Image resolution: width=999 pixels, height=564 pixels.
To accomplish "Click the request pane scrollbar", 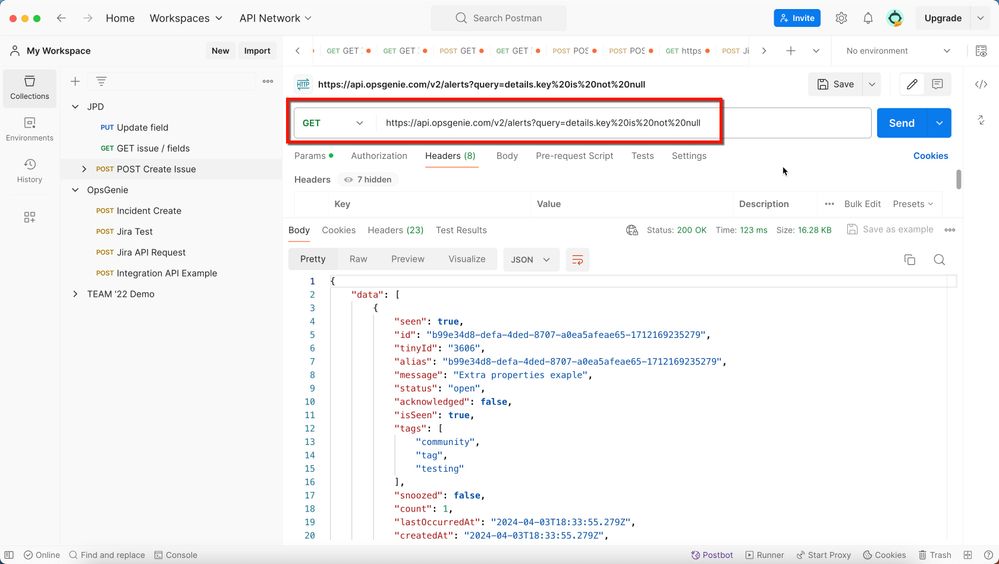I will 958,180.
